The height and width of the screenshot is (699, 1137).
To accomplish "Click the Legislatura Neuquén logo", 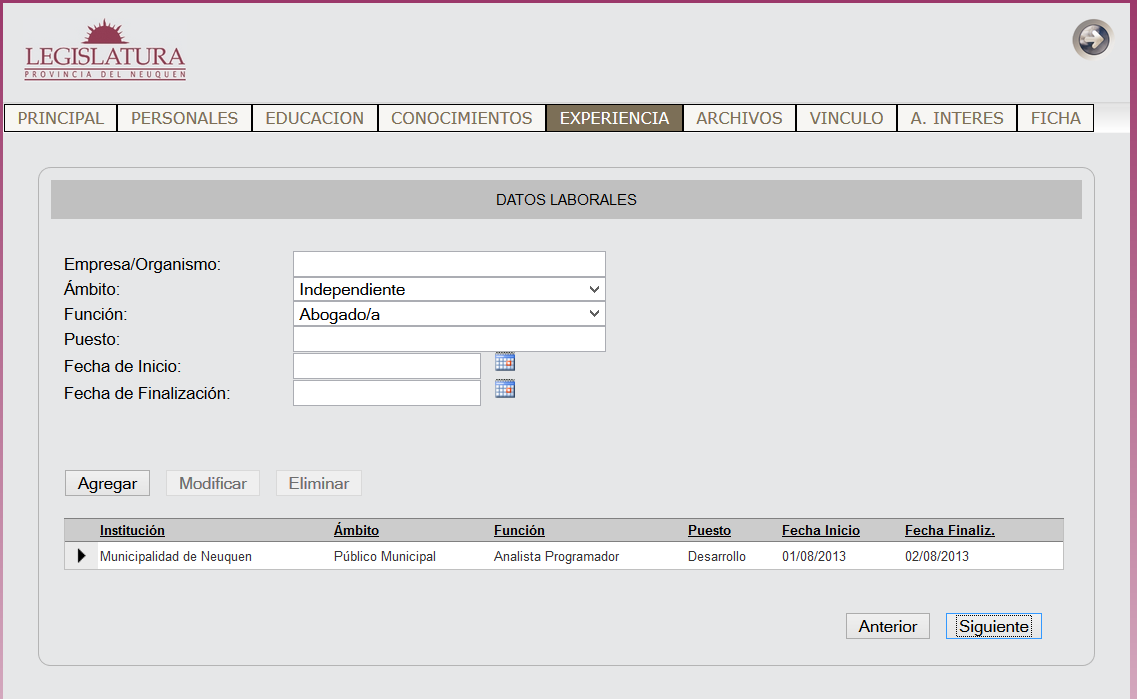I will coord(105,51).
